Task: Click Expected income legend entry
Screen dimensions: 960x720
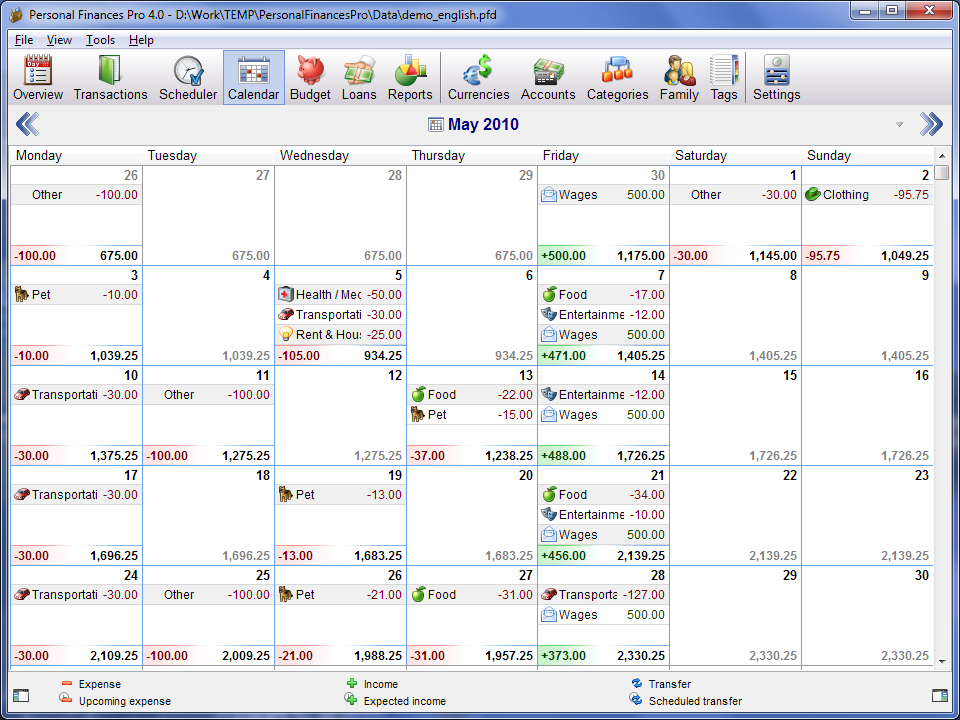Action: (x=395, y=701)
